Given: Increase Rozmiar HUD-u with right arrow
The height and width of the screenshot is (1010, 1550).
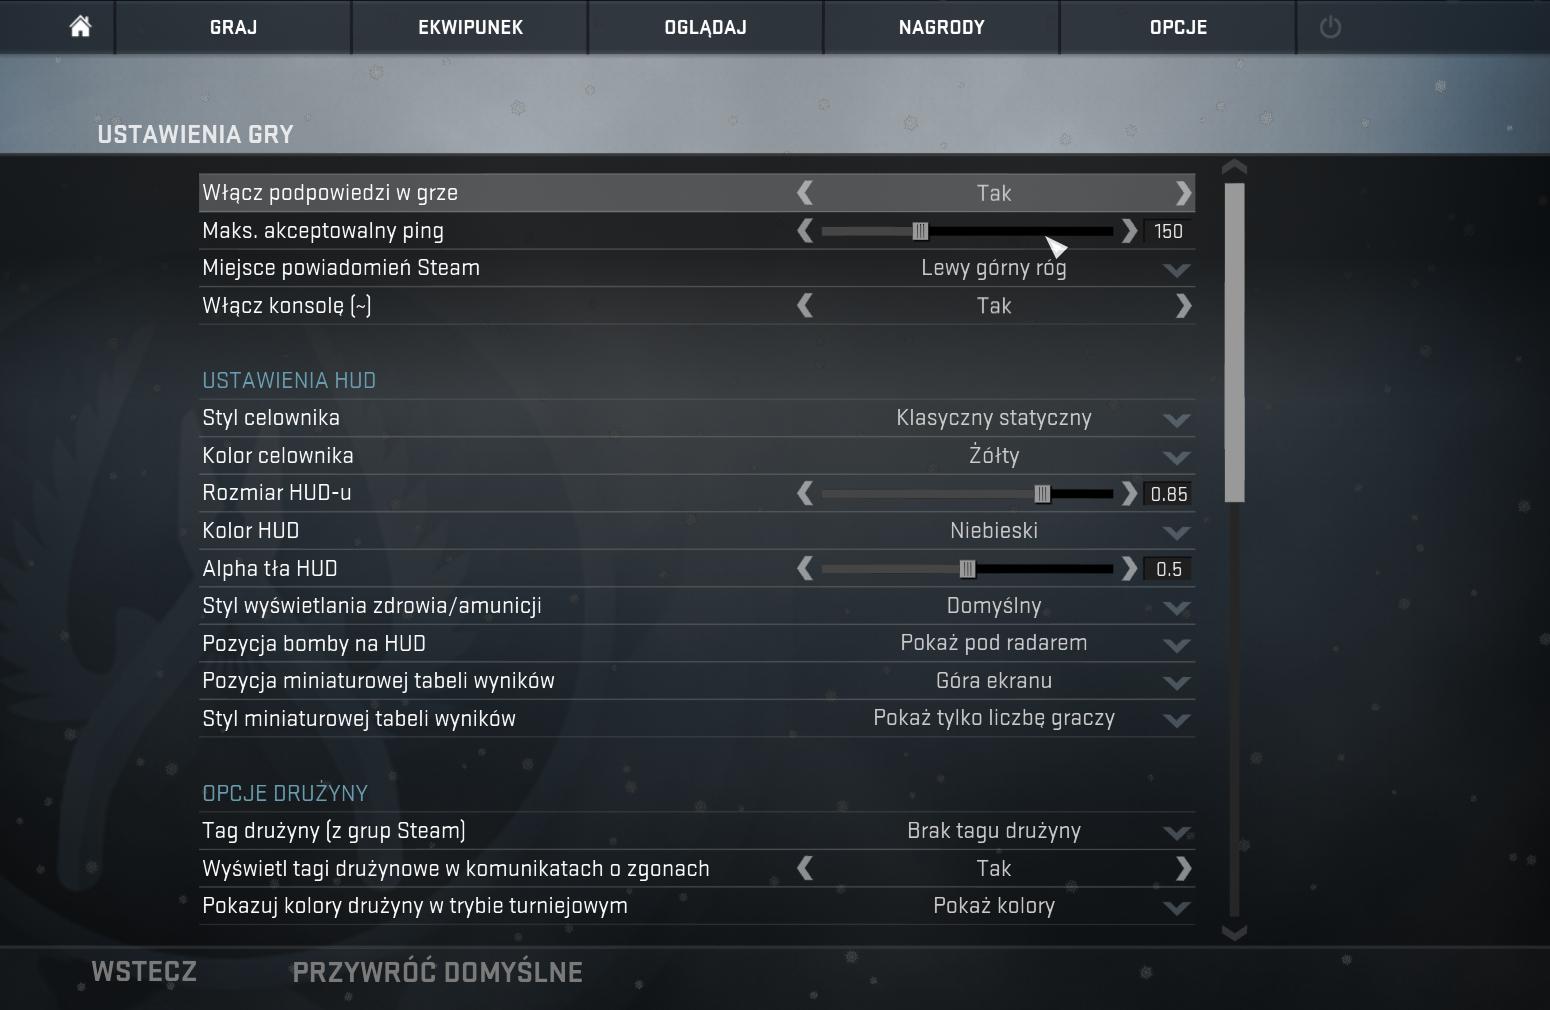Looking at the screenshot, I should [1129, 493].
